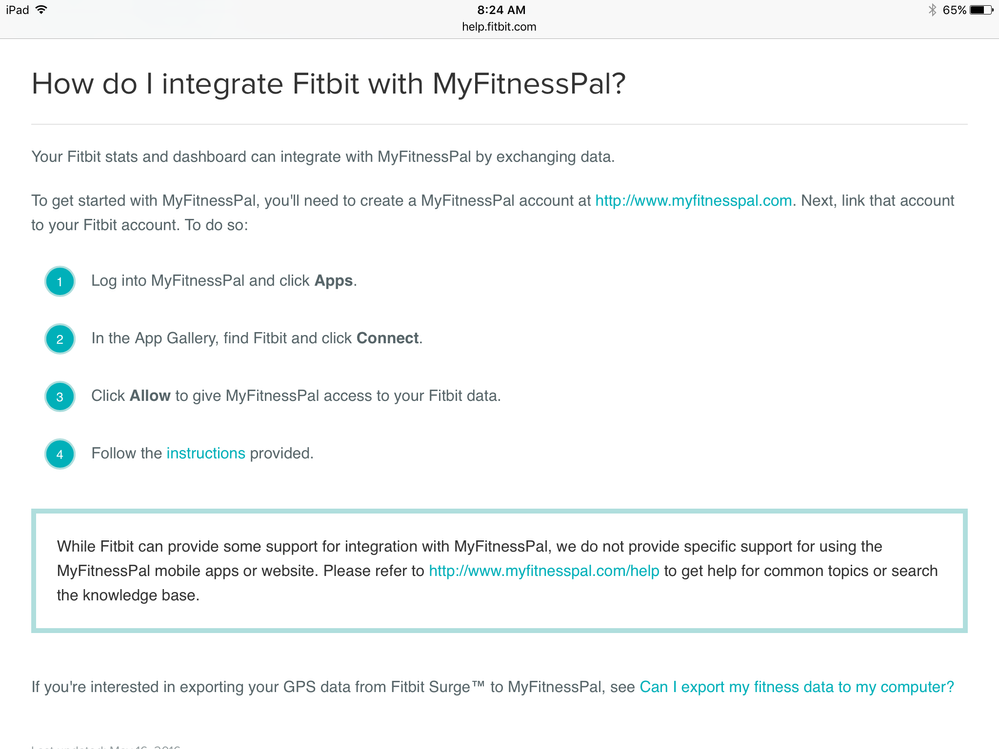Tap the Wi-Fi status icon

point(41,10)
